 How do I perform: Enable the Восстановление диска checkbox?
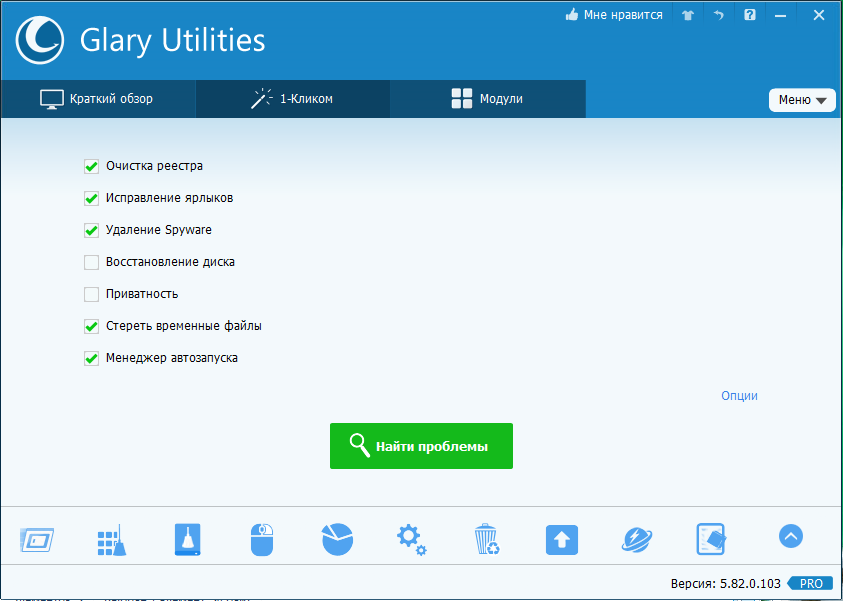[x=91, y=262]
